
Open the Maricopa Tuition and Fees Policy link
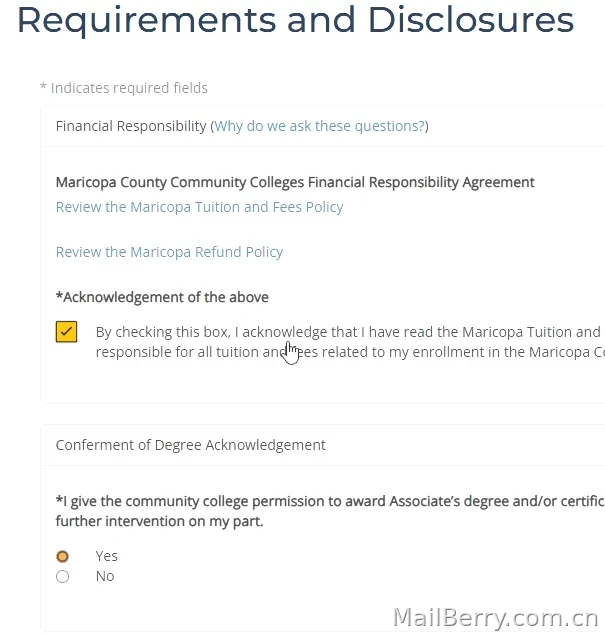click(x=199, y=207)
